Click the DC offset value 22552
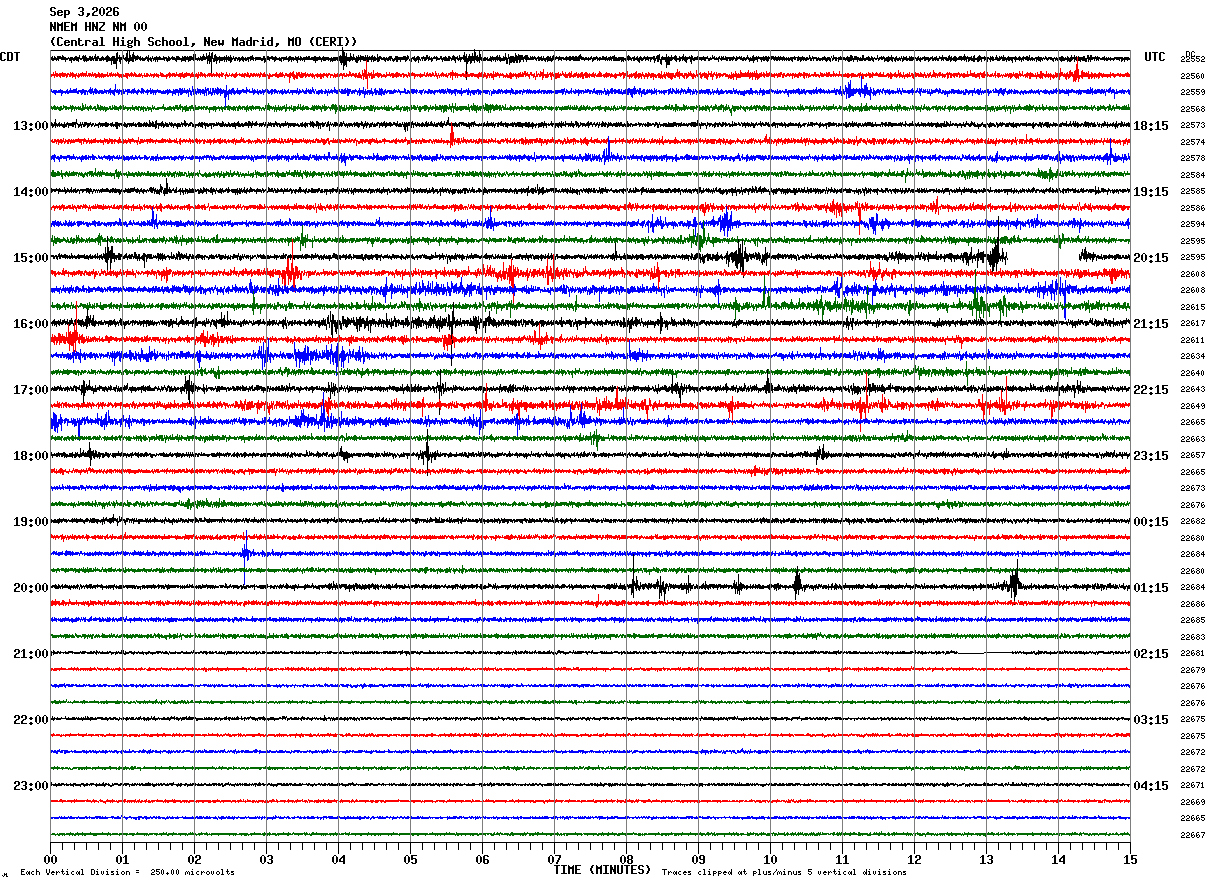Viewport: 1210px width, 886px height. [1192, 60]
